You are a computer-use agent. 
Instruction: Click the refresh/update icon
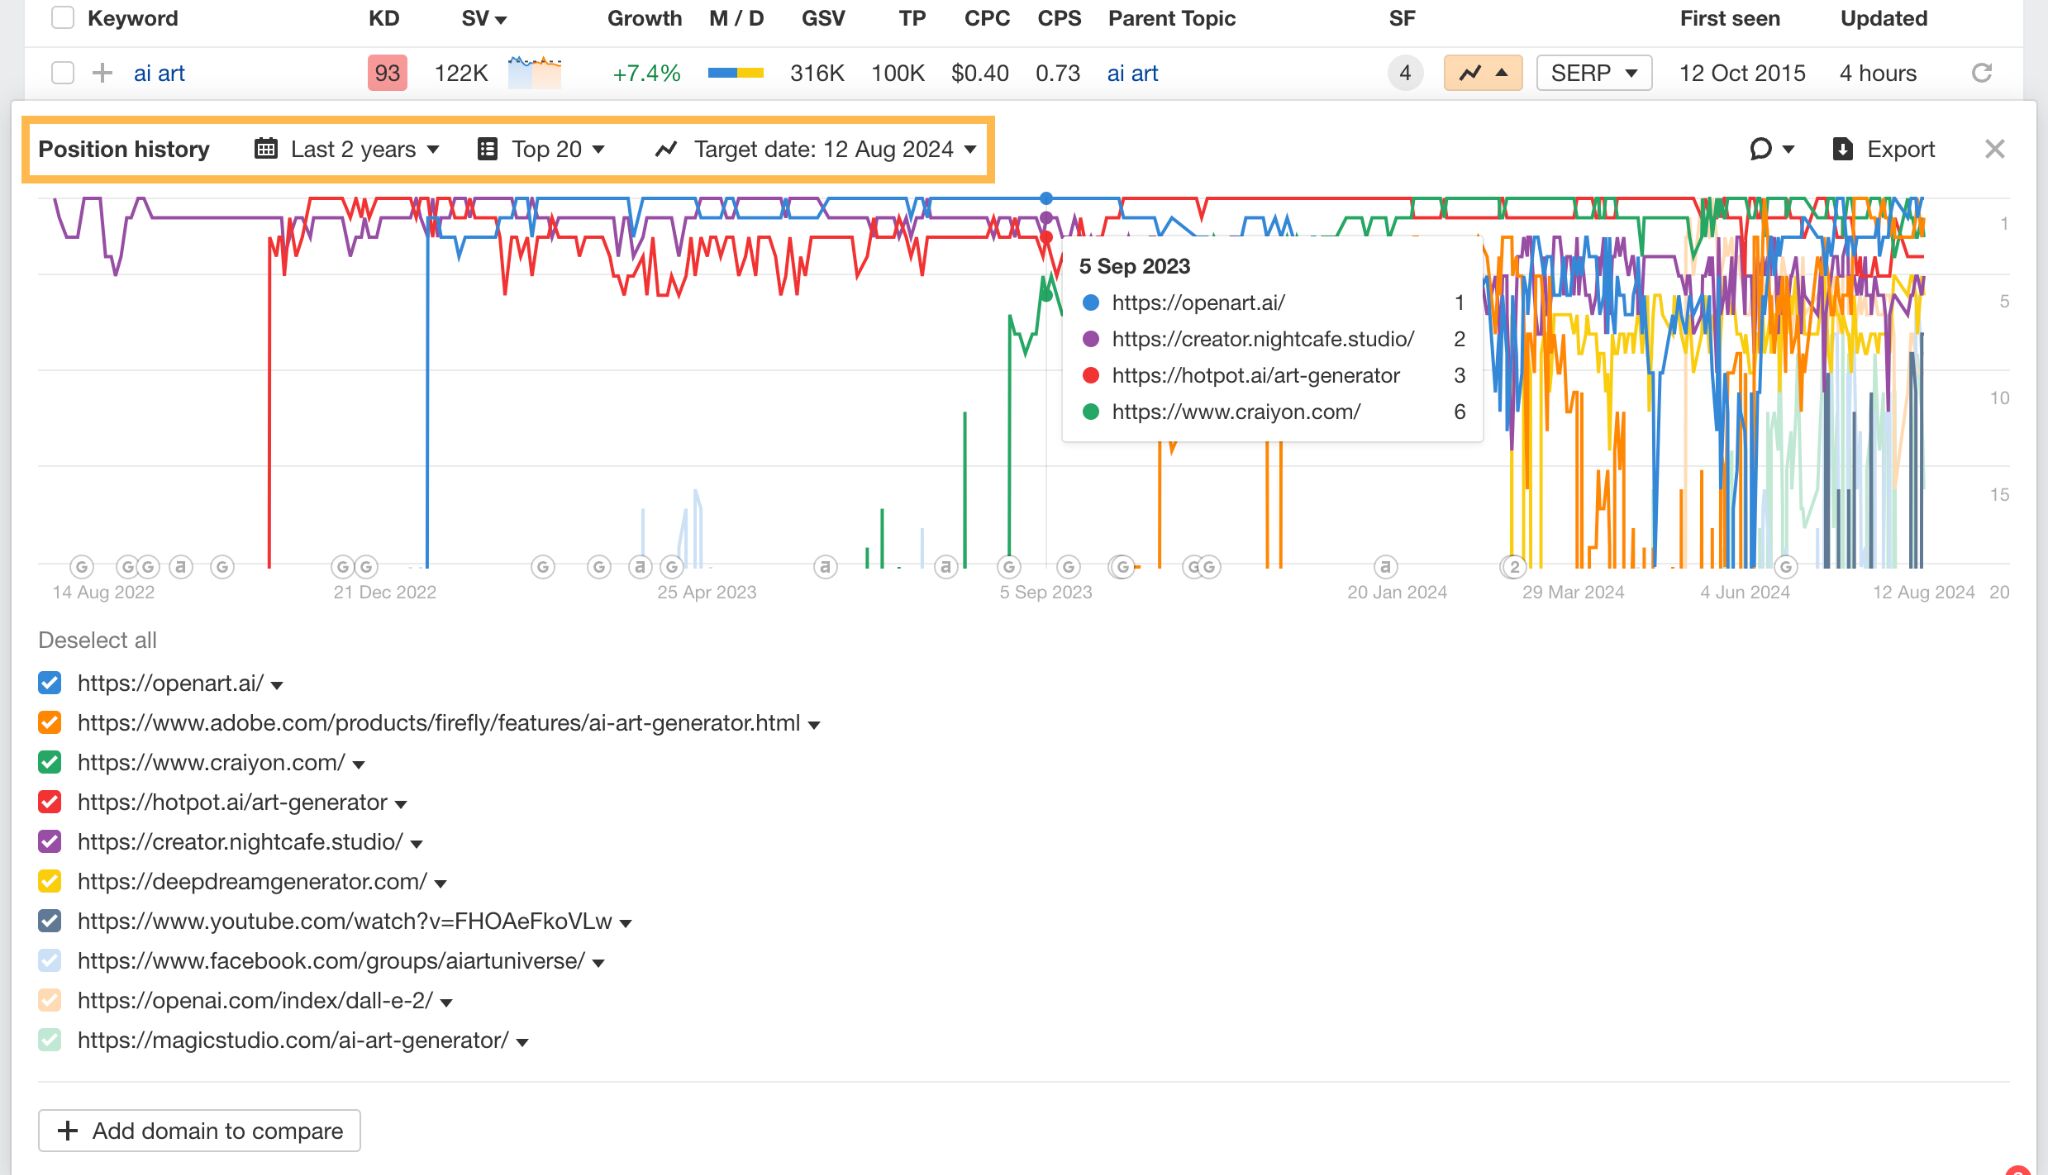(1982, 72)
